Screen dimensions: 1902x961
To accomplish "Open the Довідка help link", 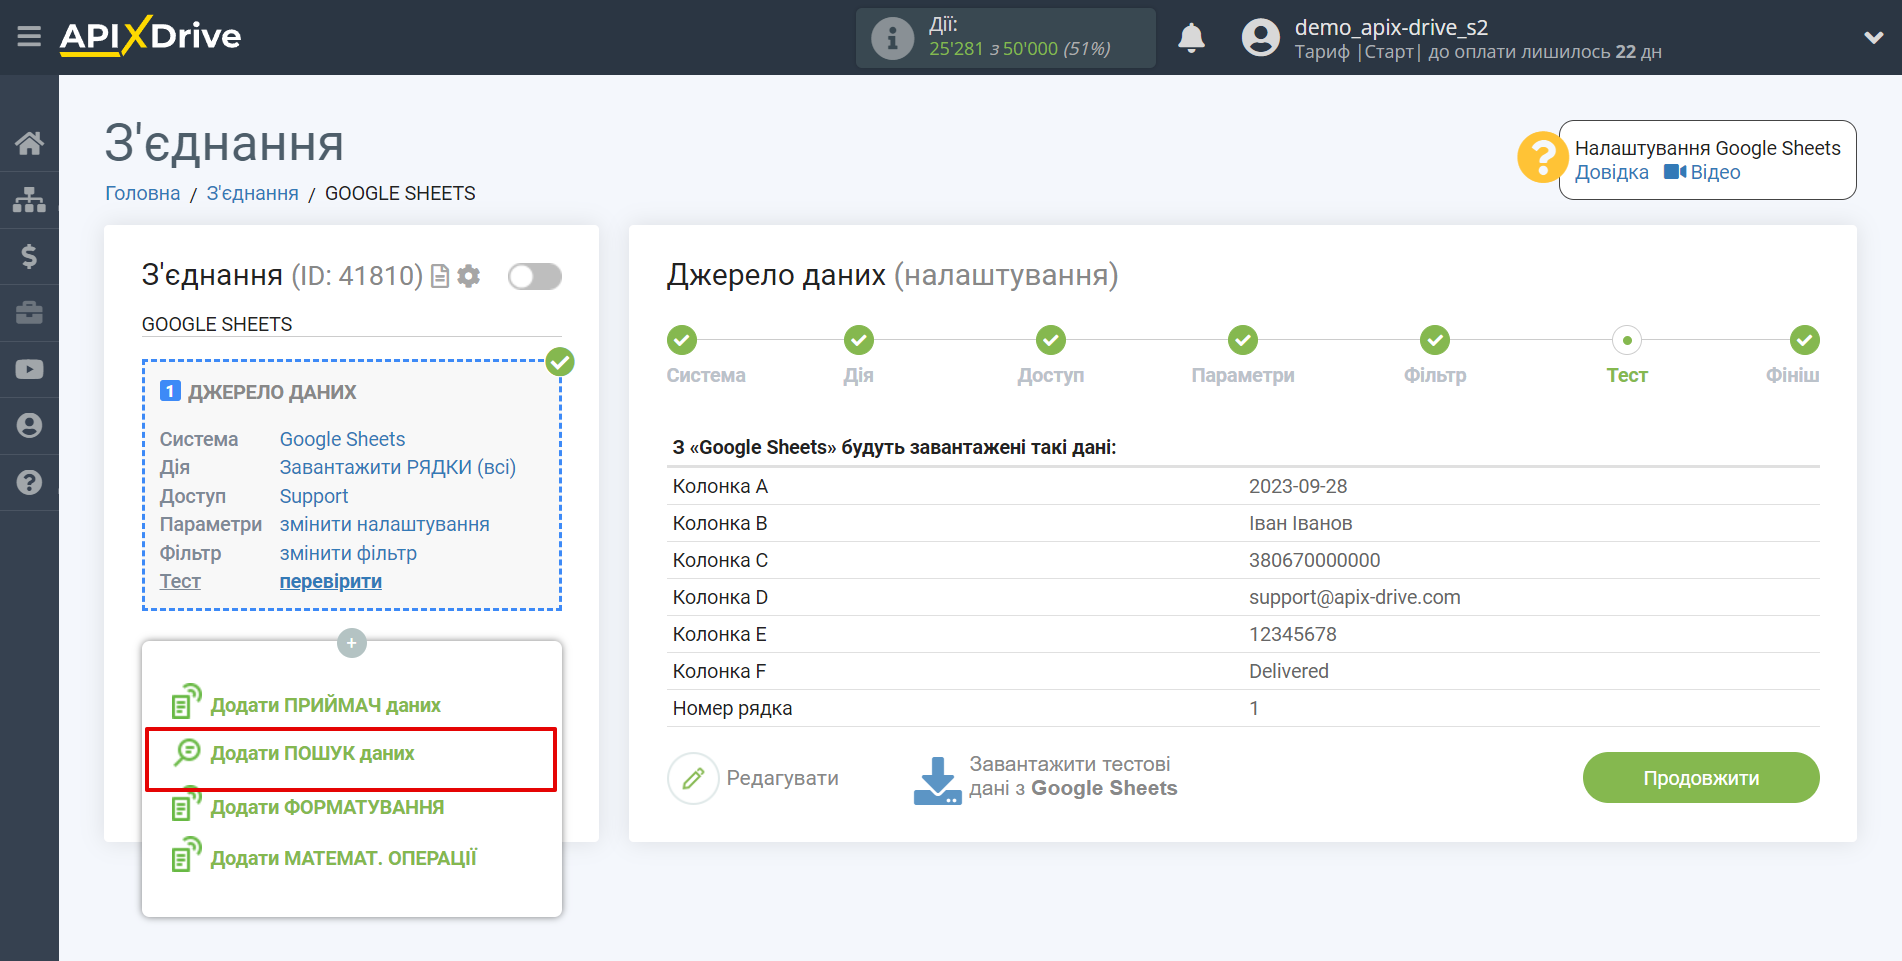I will 1611,172.
